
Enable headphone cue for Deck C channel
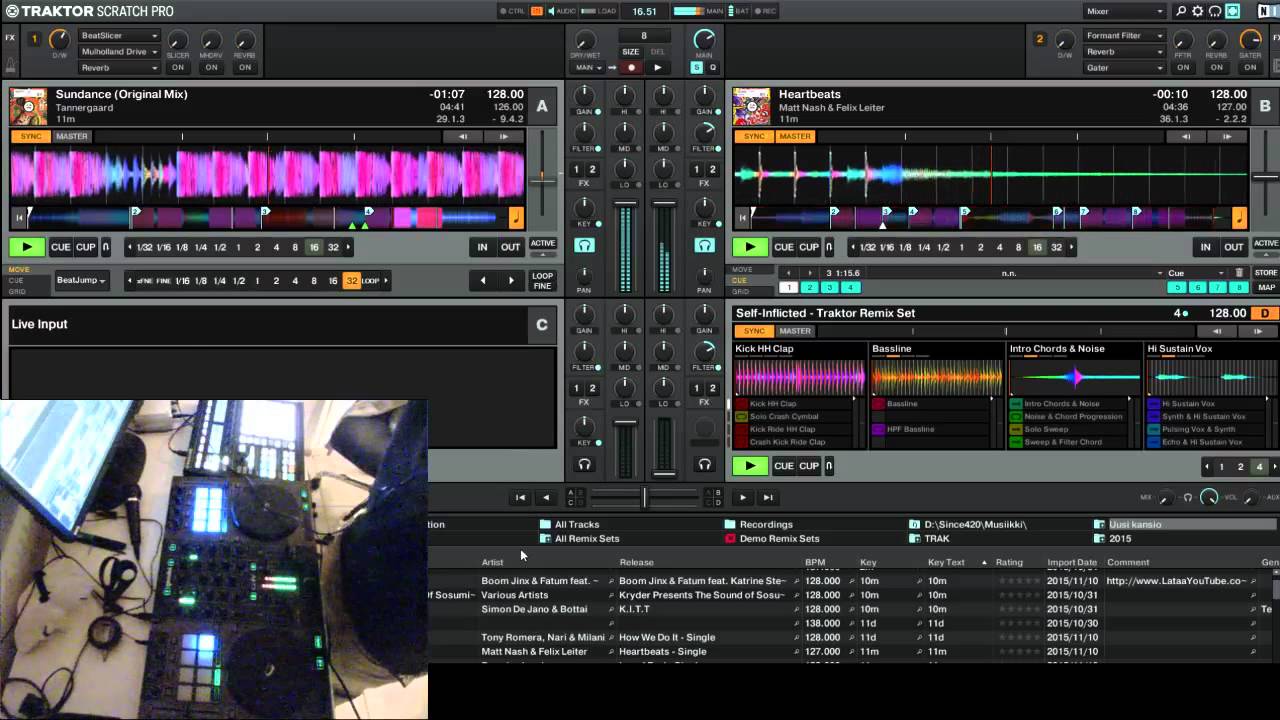click(x=585, y=464)
